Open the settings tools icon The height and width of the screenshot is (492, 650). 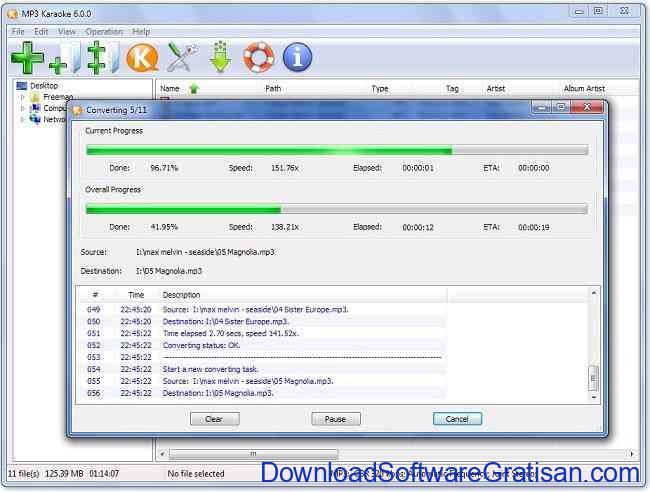pyautogui.click(x=182, y=57)
